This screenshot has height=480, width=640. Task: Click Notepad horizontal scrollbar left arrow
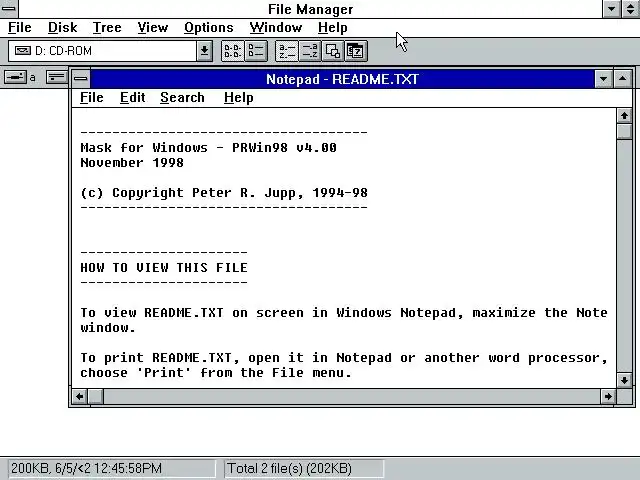80,396
